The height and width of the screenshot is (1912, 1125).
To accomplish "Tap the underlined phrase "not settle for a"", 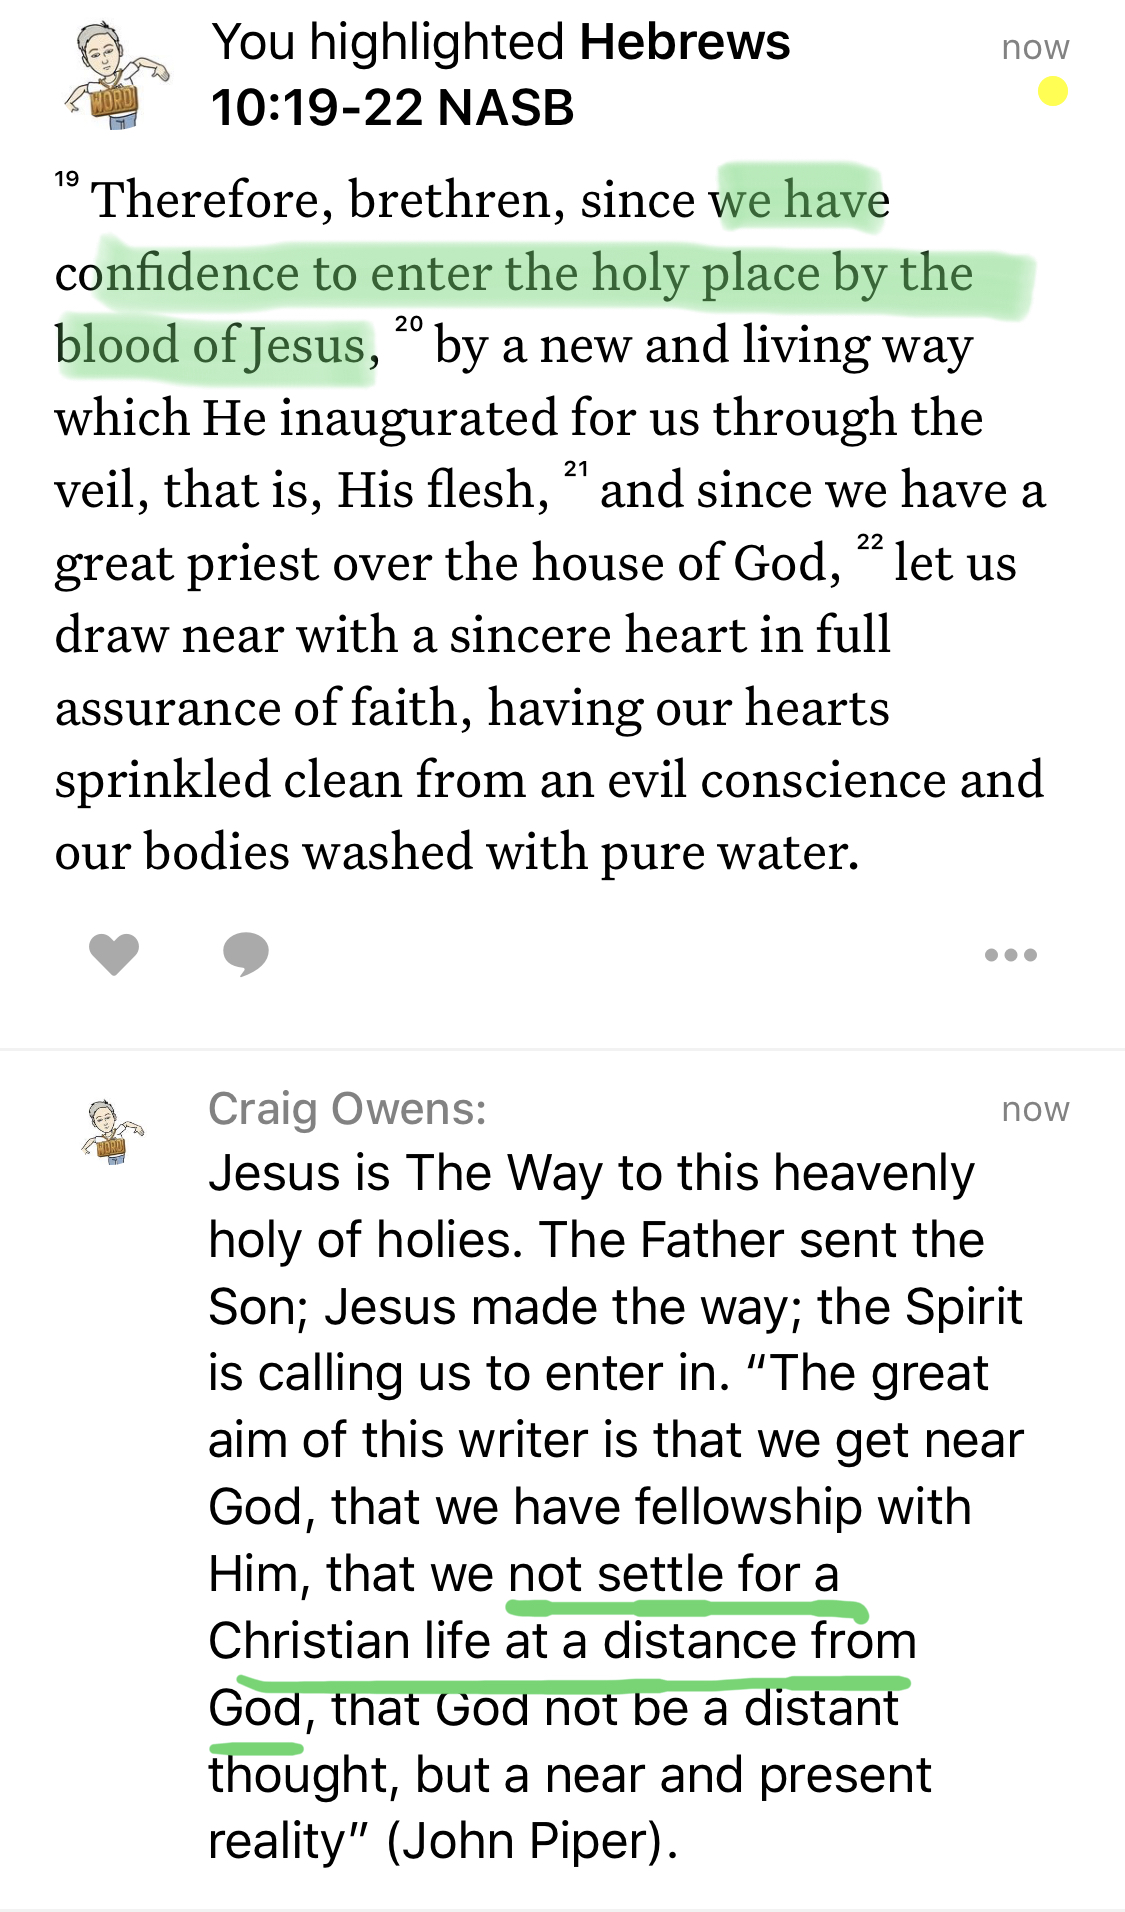I will tap(673, 1574).
